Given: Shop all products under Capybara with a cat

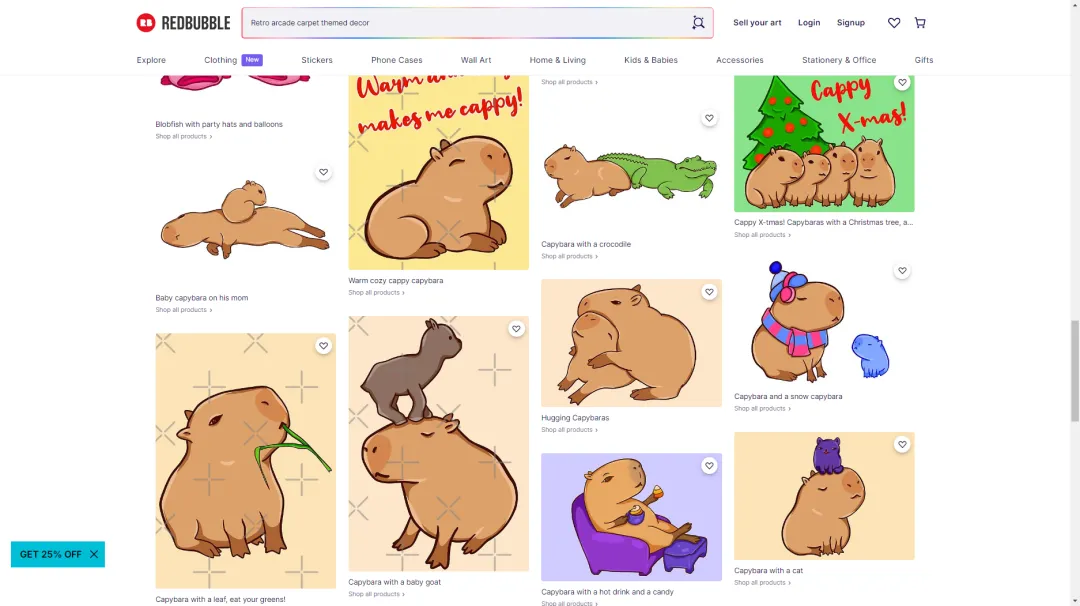Looking at the screenshot, I should [x=762, y=583].
